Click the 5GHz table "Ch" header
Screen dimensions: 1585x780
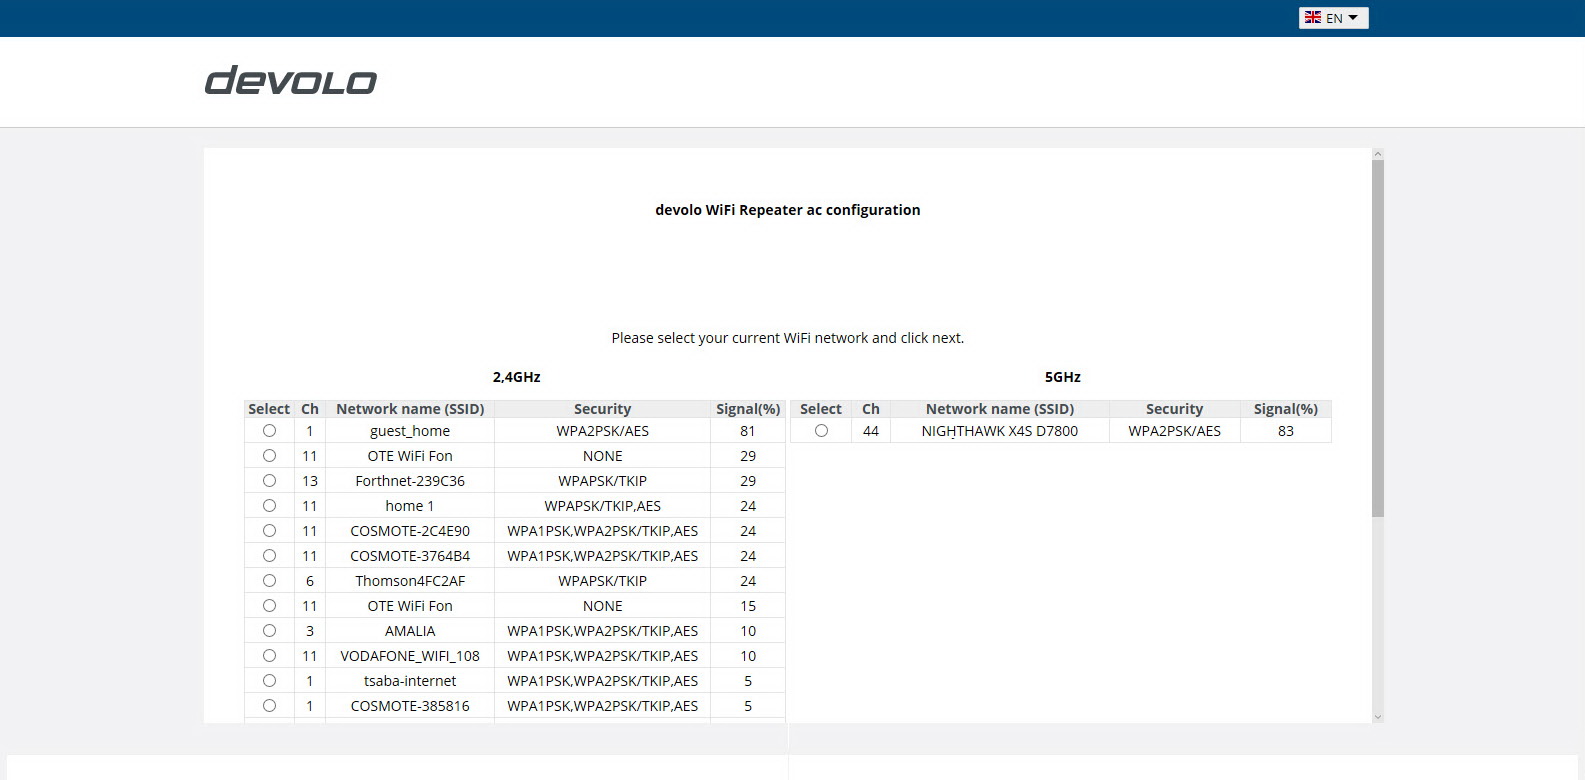coord(871,409)
